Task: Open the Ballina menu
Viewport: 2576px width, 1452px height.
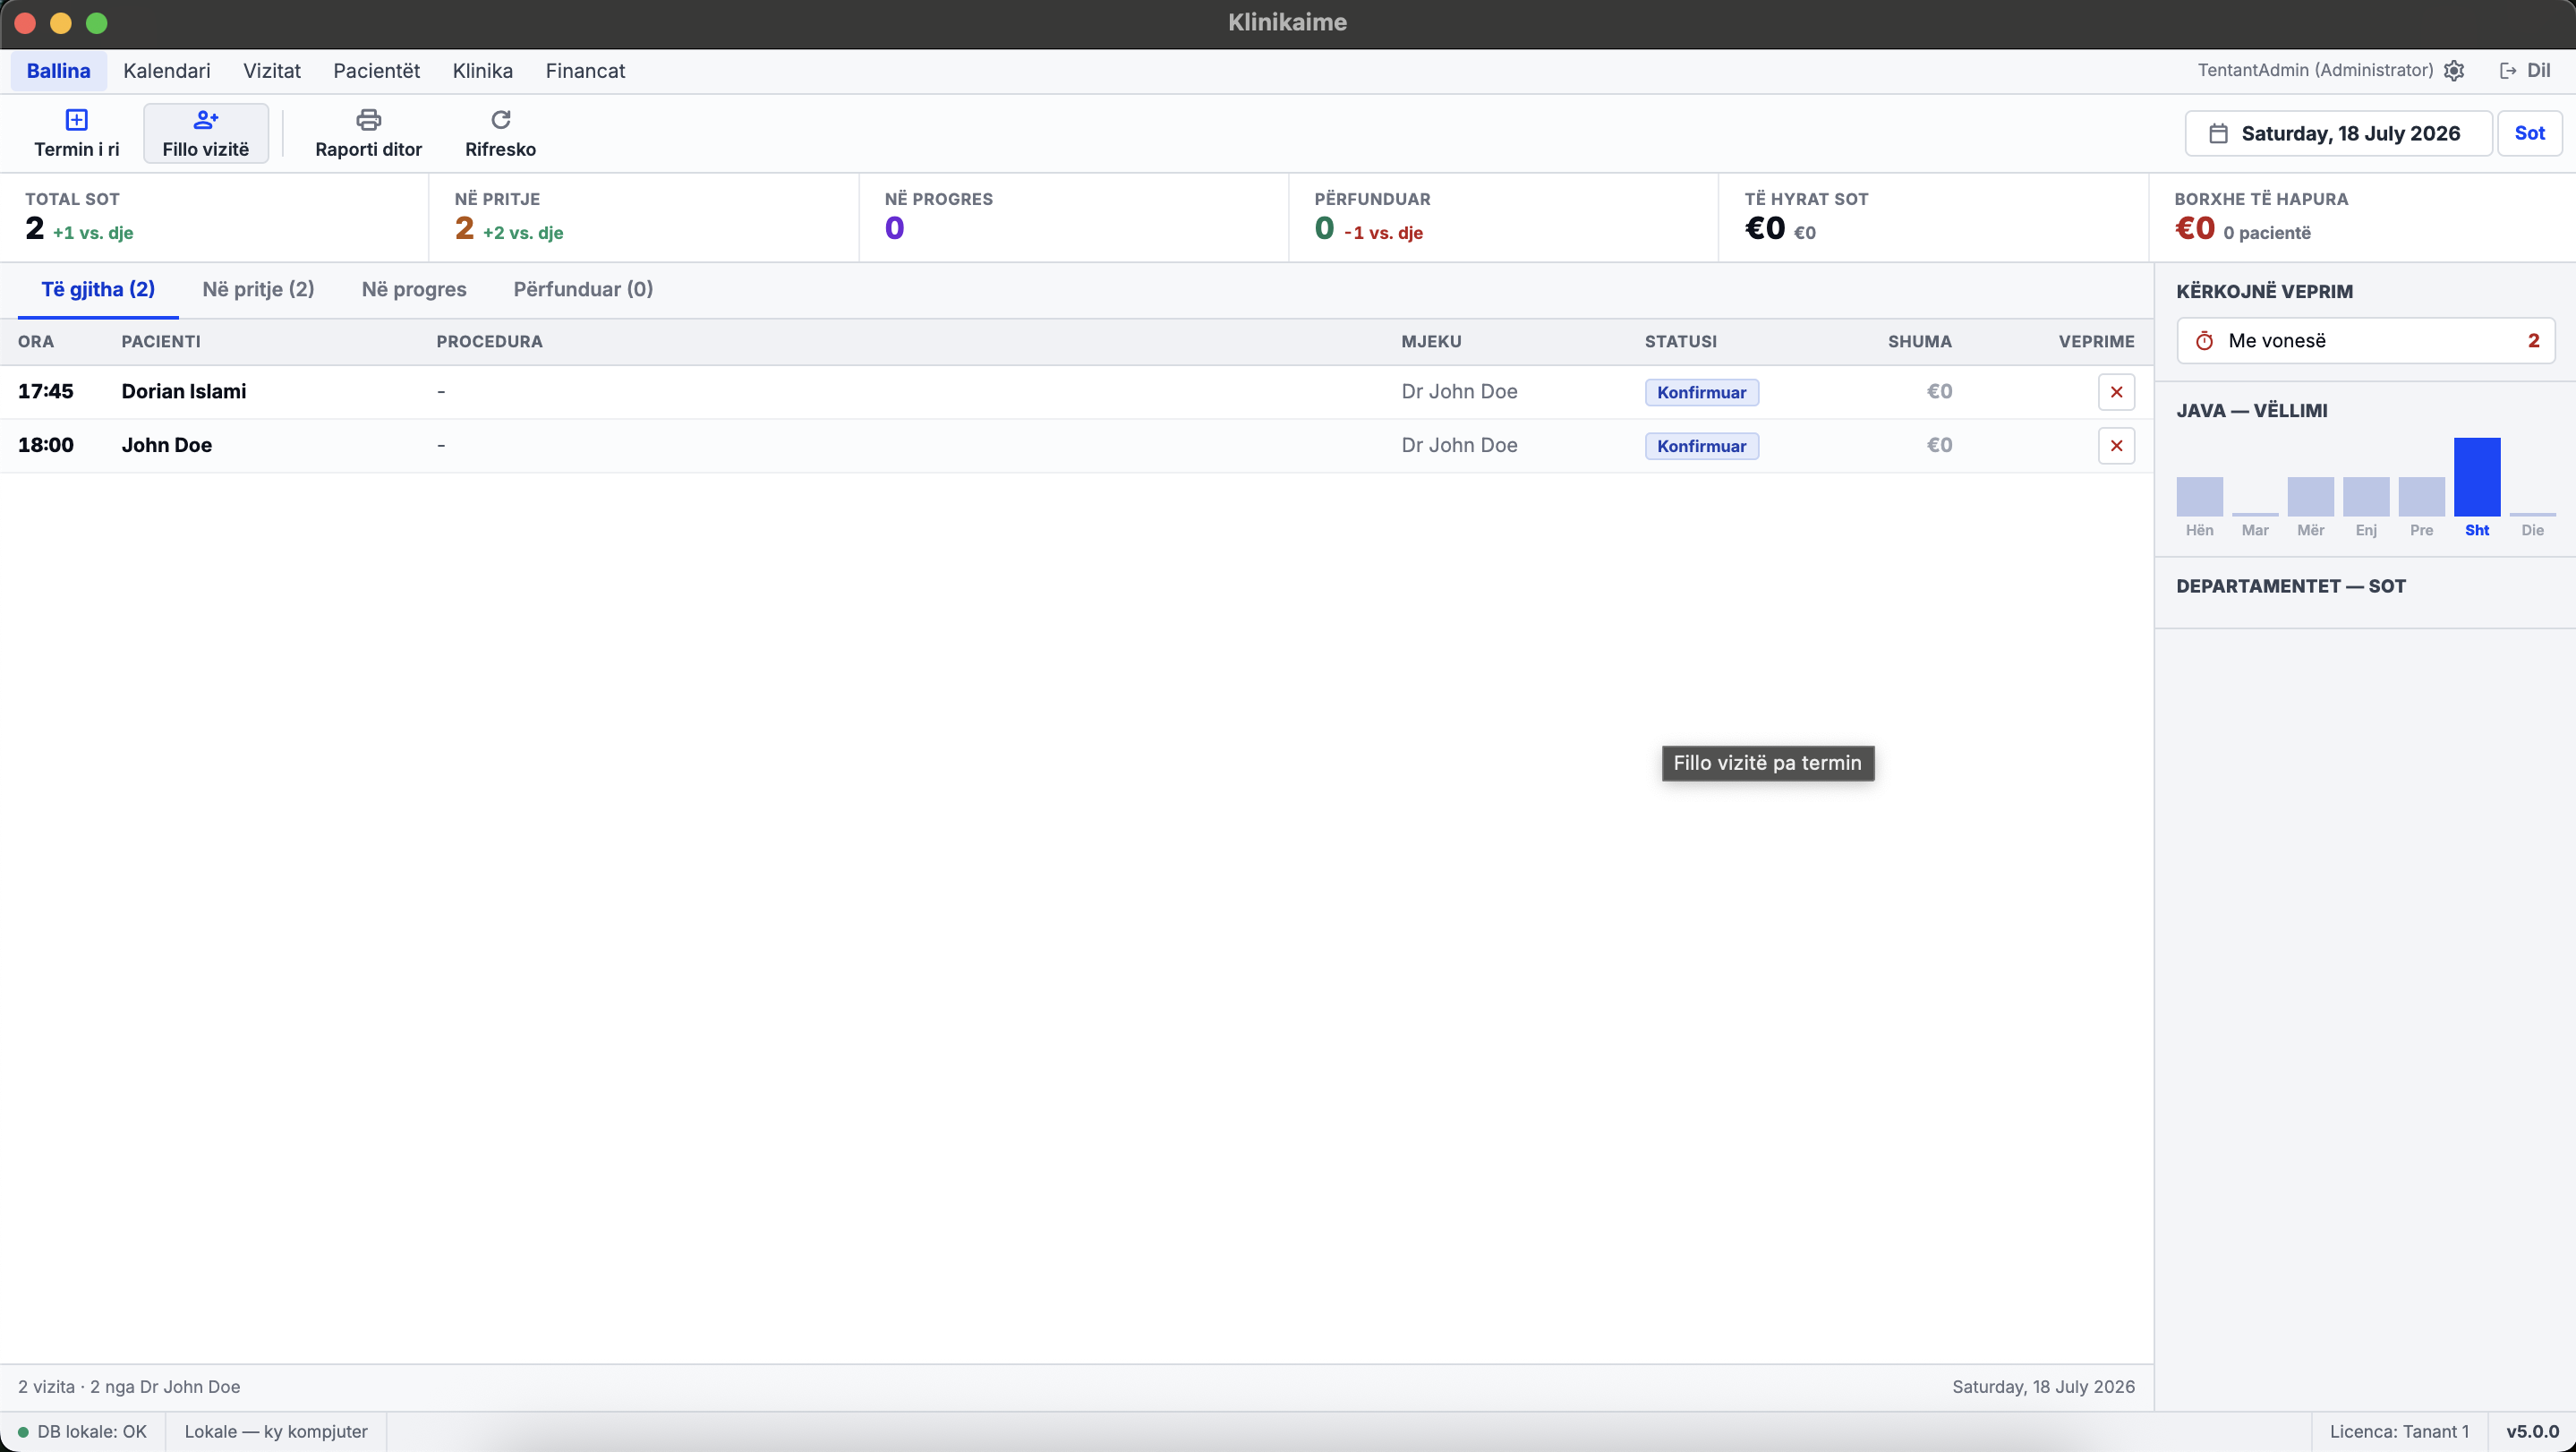Action: 58,71
